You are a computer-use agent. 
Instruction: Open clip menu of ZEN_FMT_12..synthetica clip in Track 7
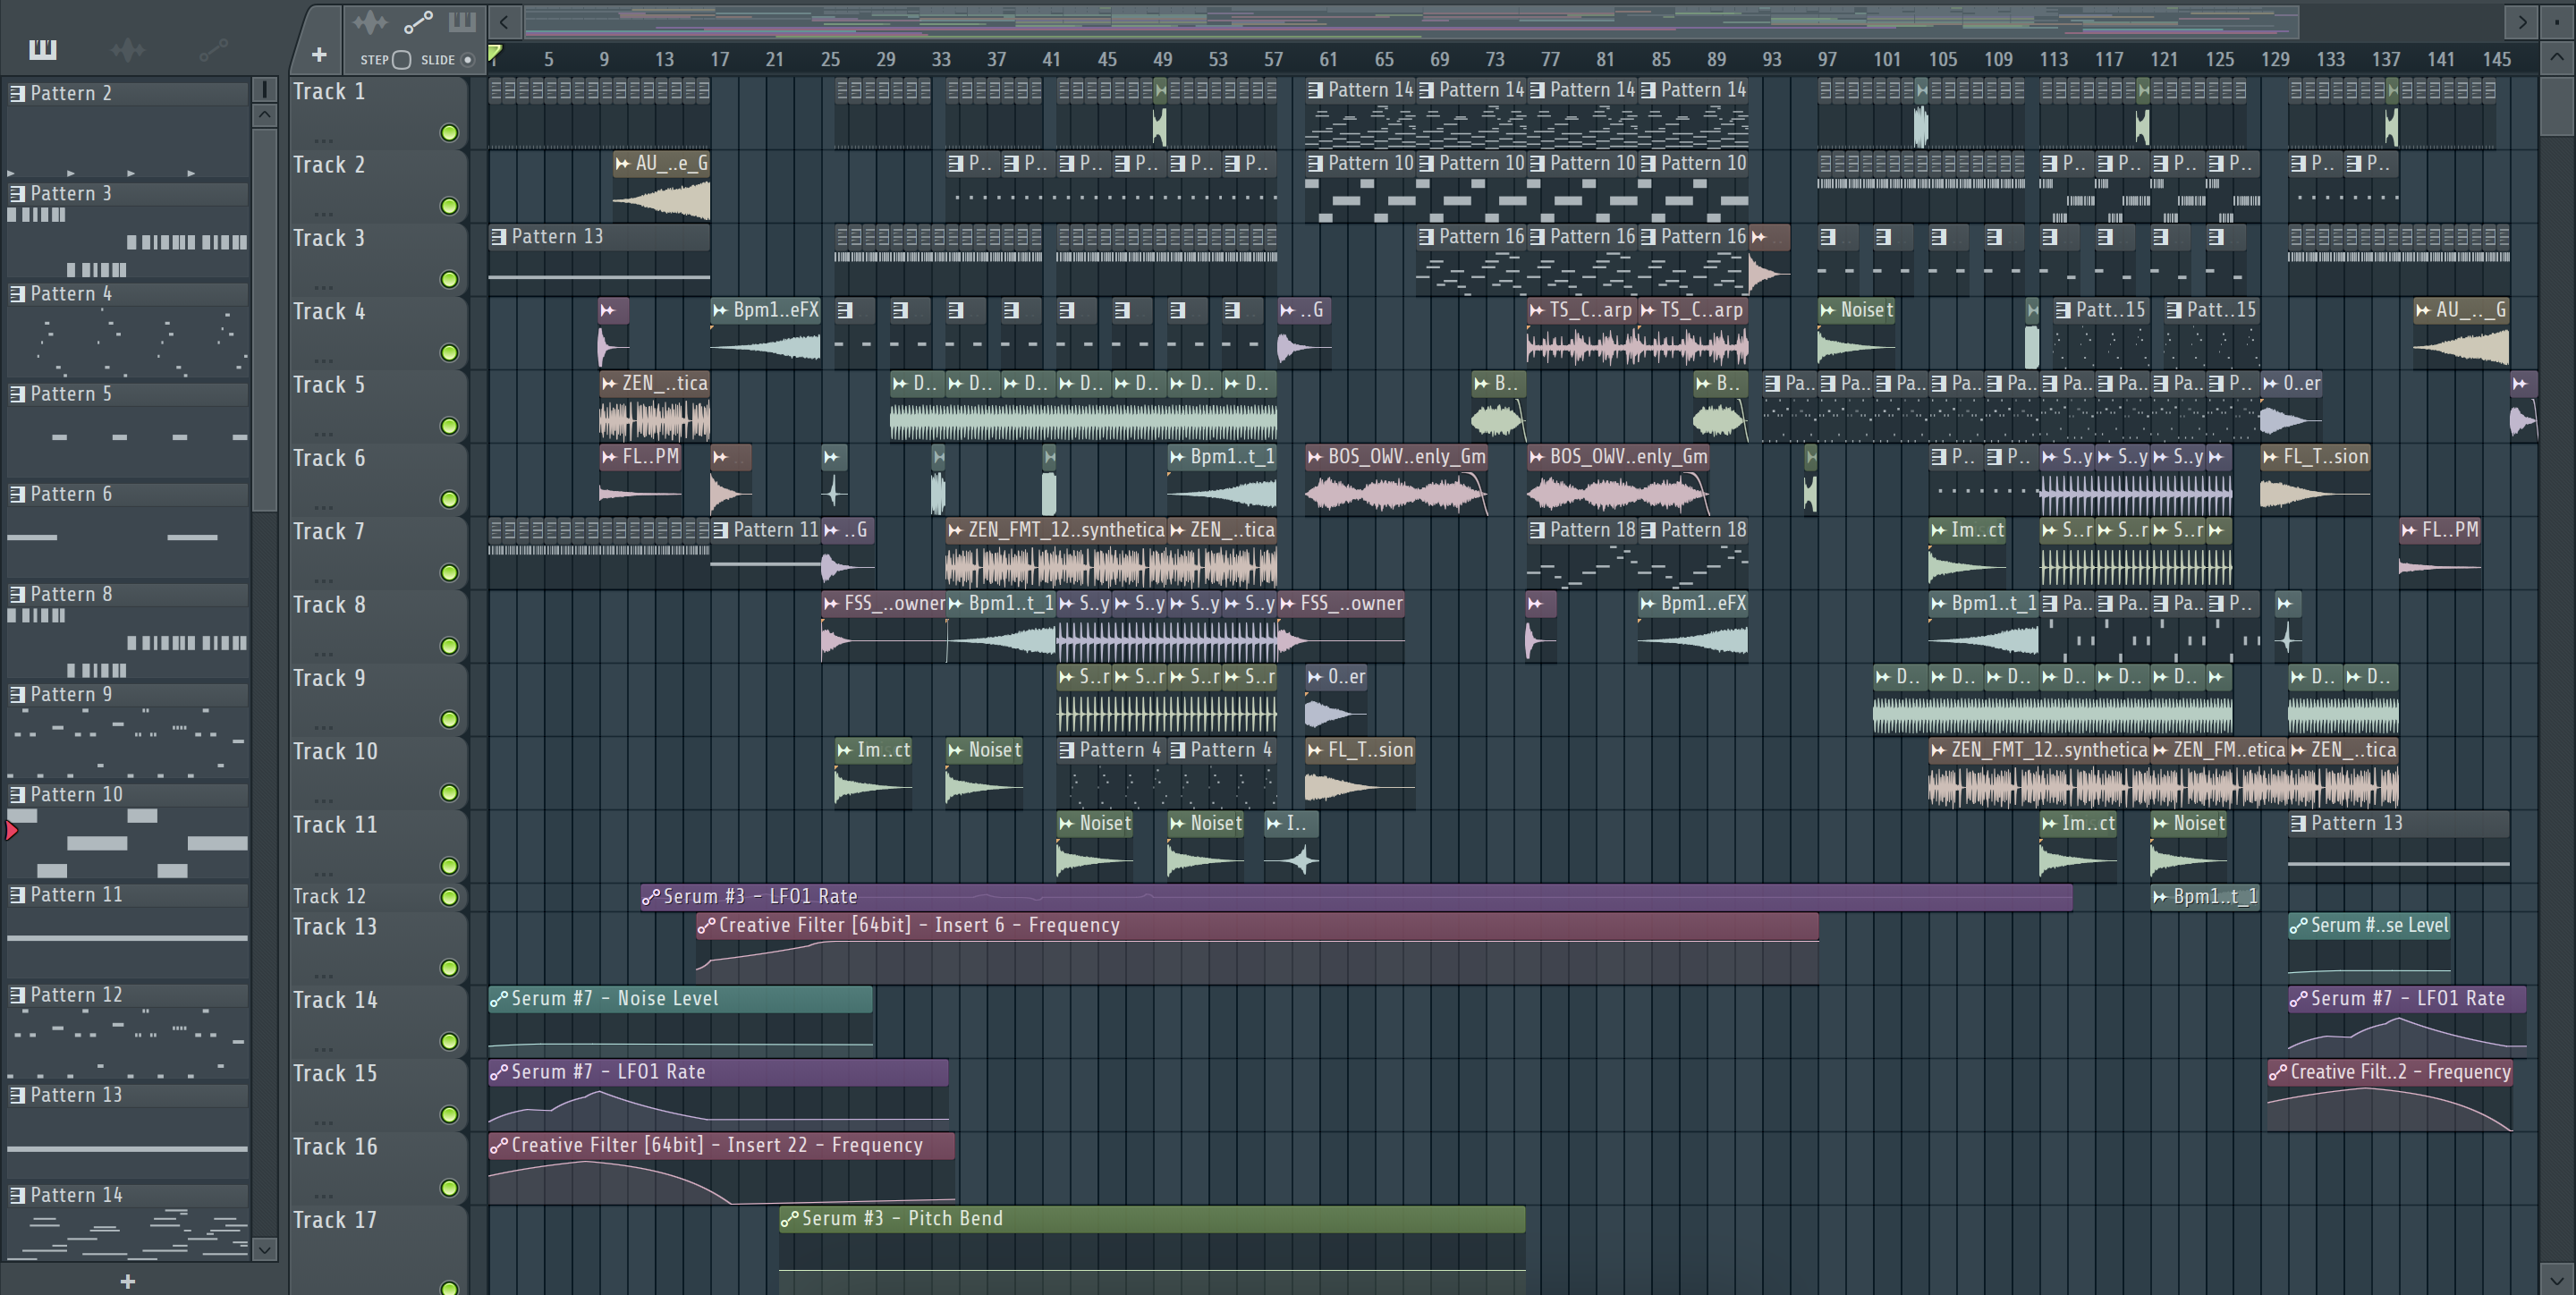point(956,530)
